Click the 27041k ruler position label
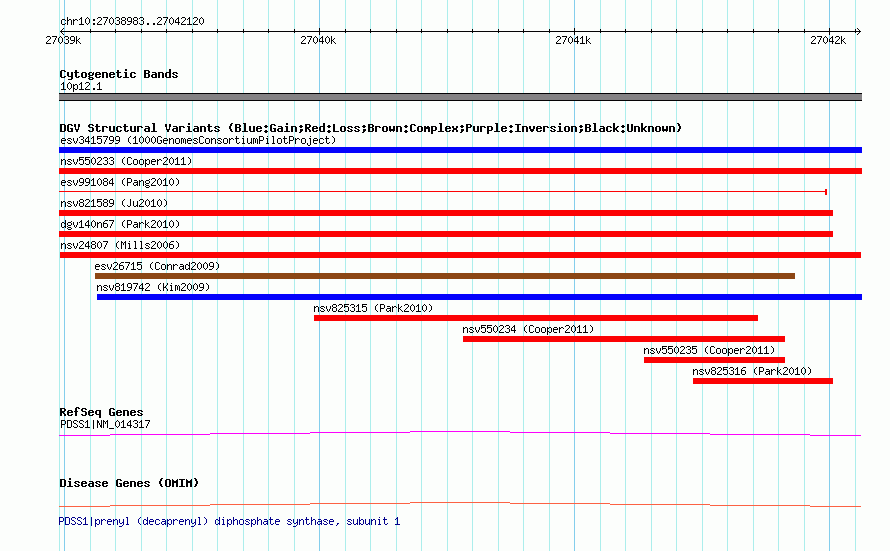 tap(573, 40)
